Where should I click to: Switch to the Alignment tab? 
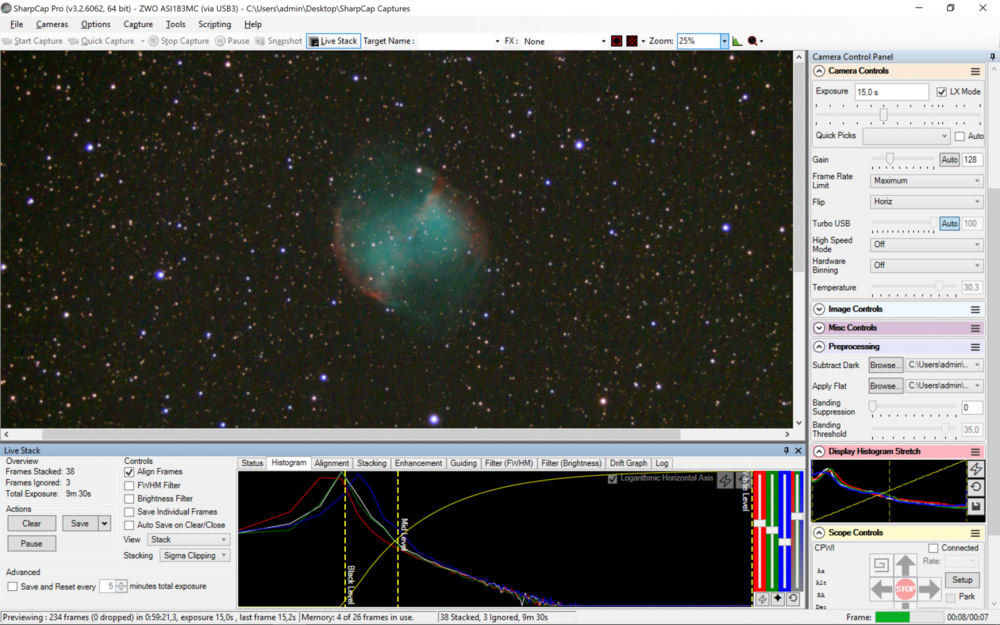331,463
